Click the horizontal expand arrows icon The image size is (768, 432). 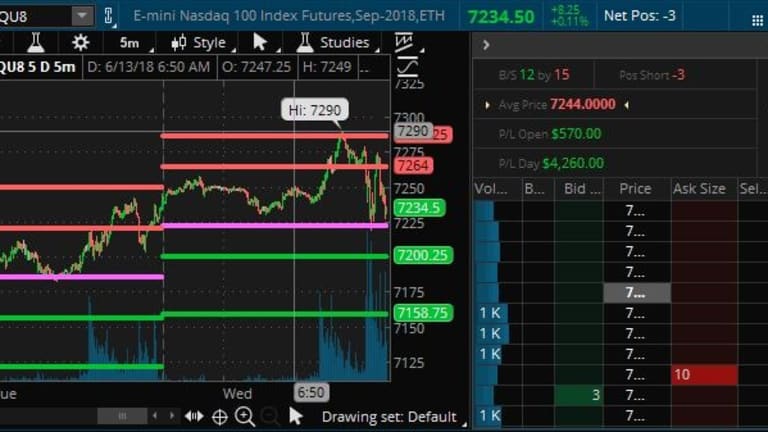(194, 416)
